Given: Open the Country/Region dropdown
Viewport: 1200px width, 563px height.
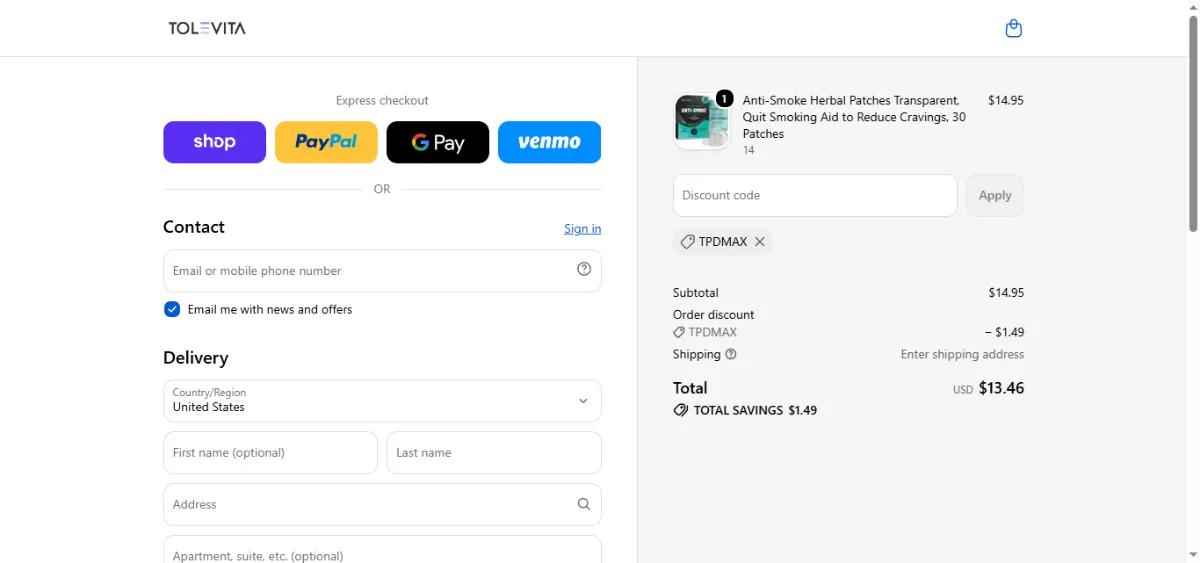Looking at the screenshot, I should tap(382, 400).
